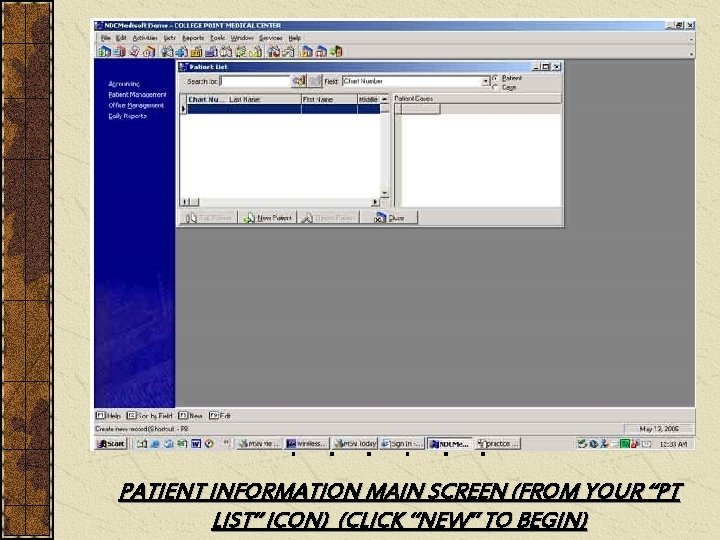This screenshot has height=540, width=720.
Task: Click the patient list scroll-down arrow
Action: [x=385, y=193]
